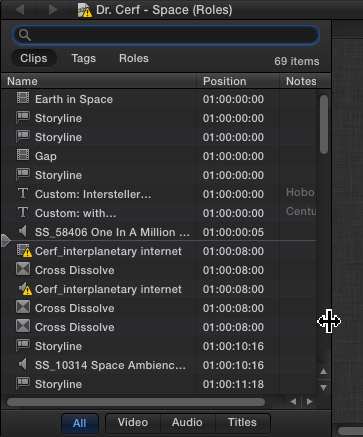363x437 pixels.
Task: Click the scroll up arrow of the list
Action: point(323,371)
